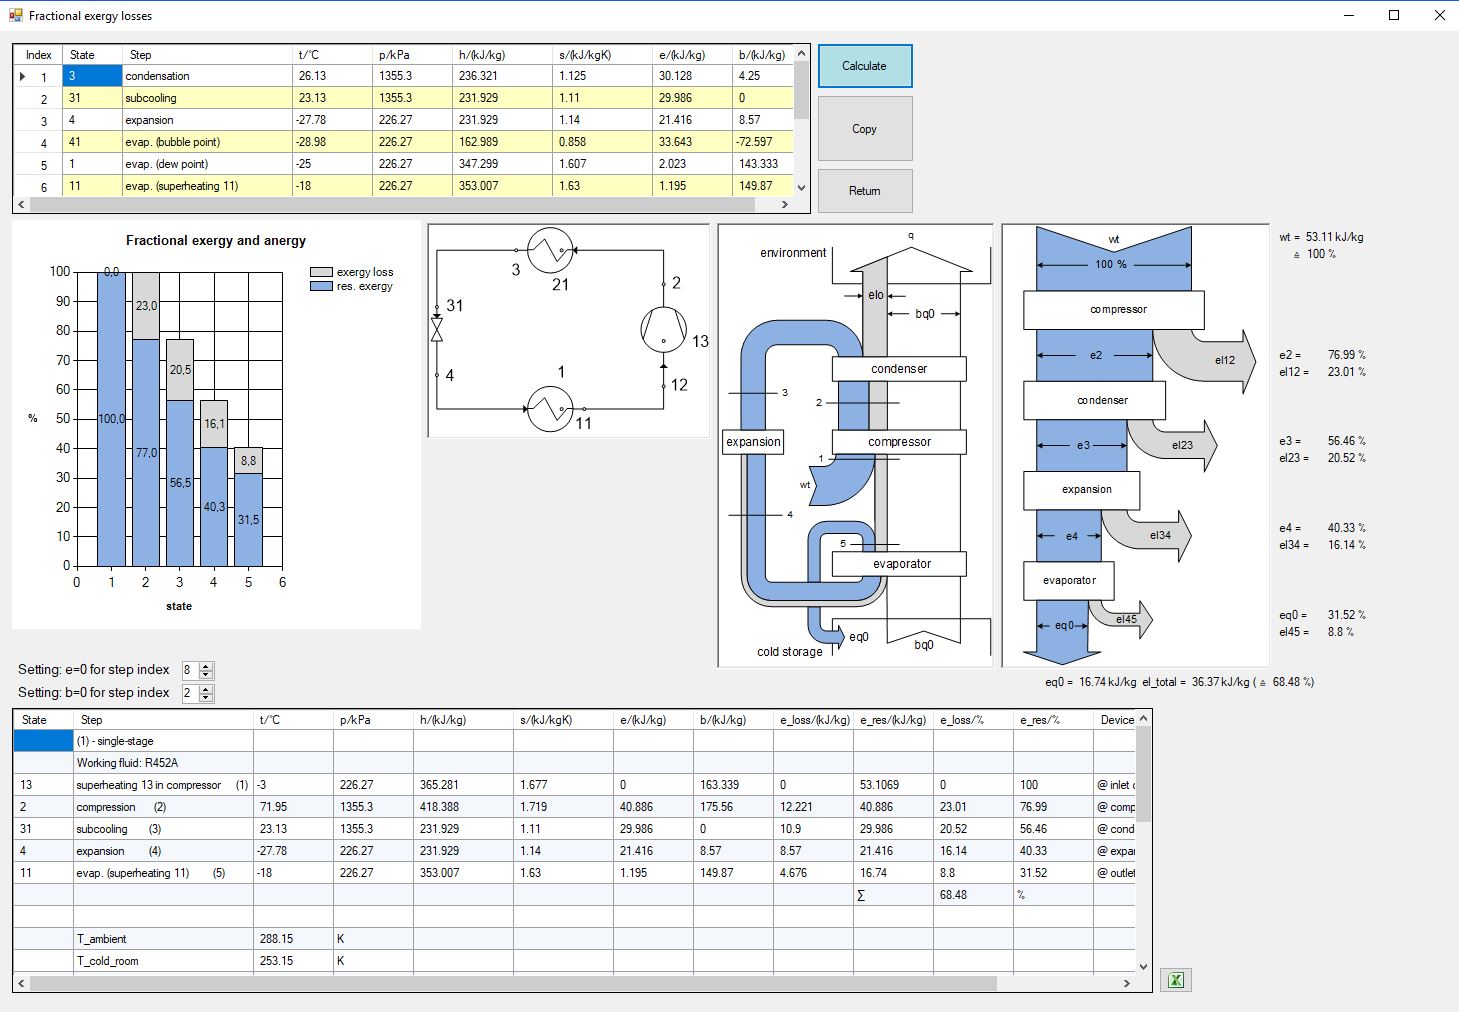Click the compressor symbol in the cycle schematic
This screenshot has height=1012, width=1459.
[x=663, y=328]
